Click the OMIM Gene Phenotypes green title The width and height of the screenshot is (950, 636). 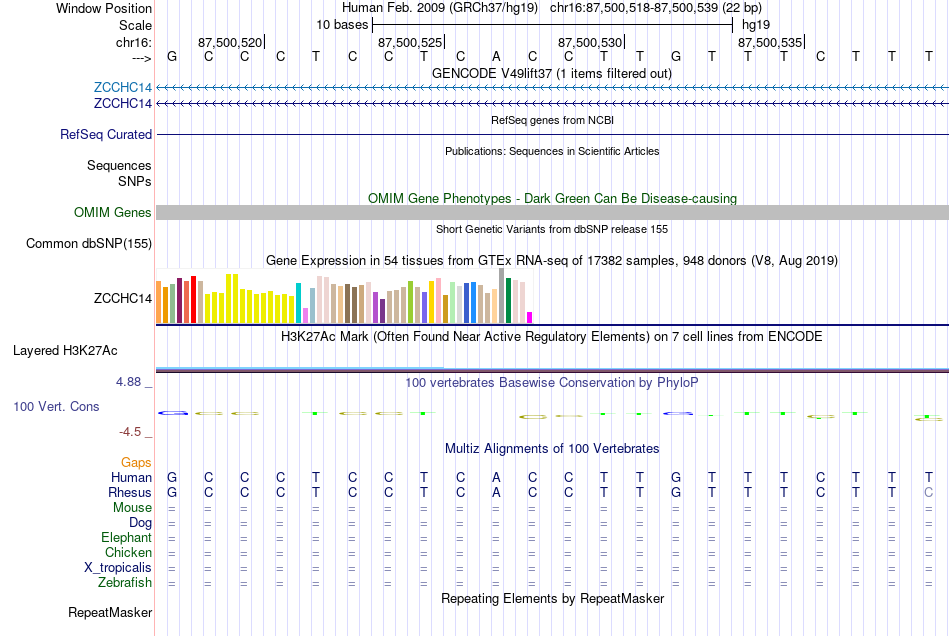coord(553,198)
